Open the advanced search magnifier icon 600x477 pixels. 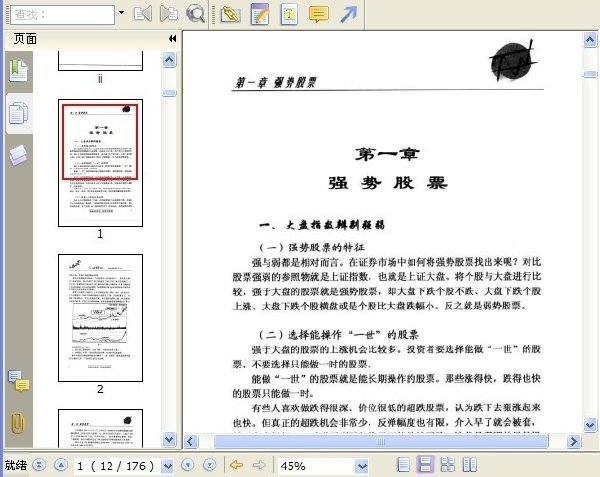coord(195,14)
